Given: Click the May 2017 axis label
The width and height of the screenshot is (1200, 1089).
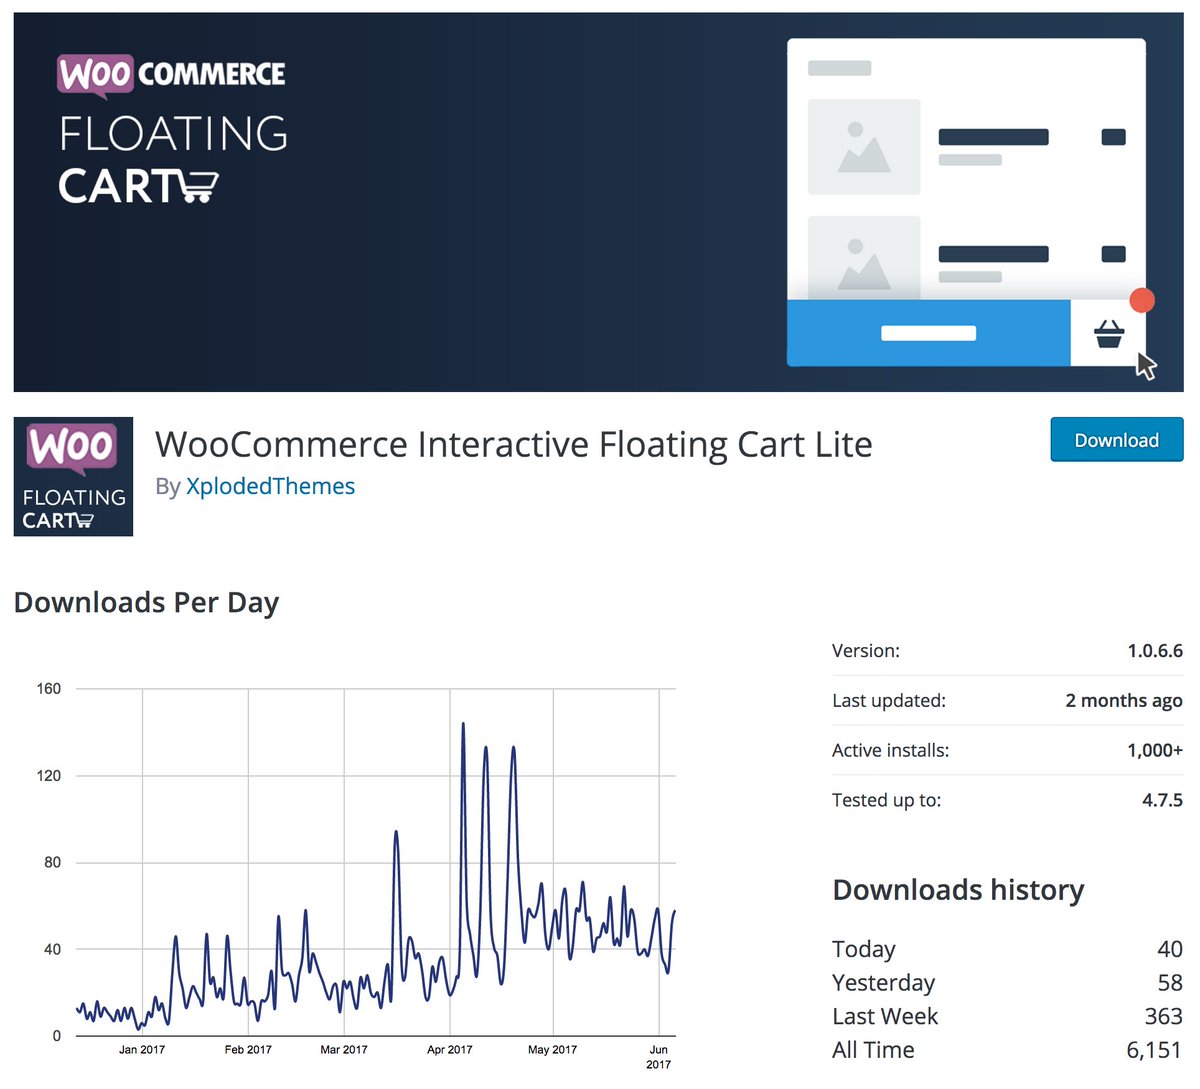Looking at the screenshot, I should [x=553, y=1050].
